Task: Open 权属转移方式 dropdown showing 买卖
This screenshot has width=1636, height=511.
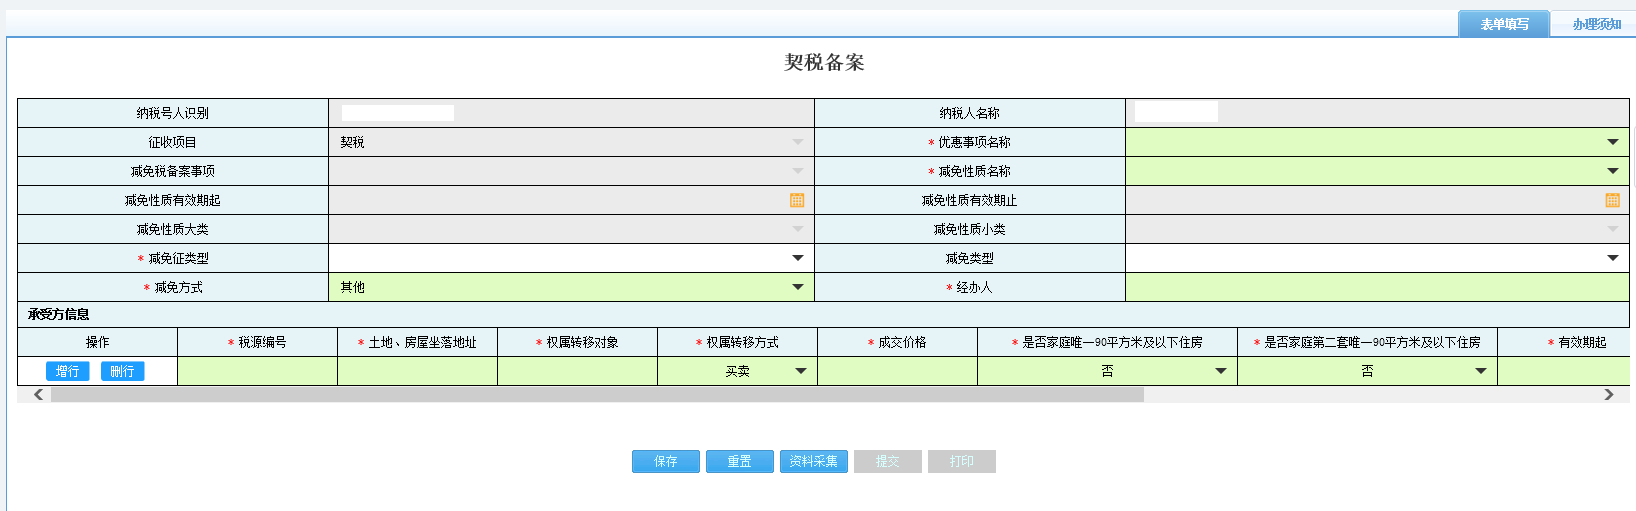Action: 800,371
